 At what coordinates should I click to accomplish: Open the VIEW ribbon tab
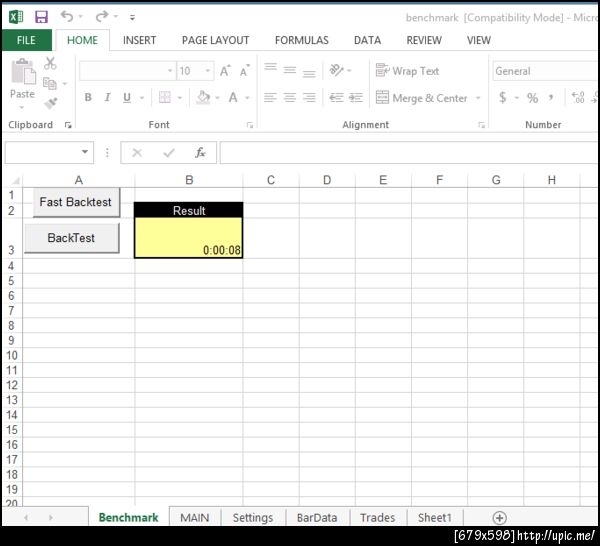pyautogui.click(x=479, y=40)
